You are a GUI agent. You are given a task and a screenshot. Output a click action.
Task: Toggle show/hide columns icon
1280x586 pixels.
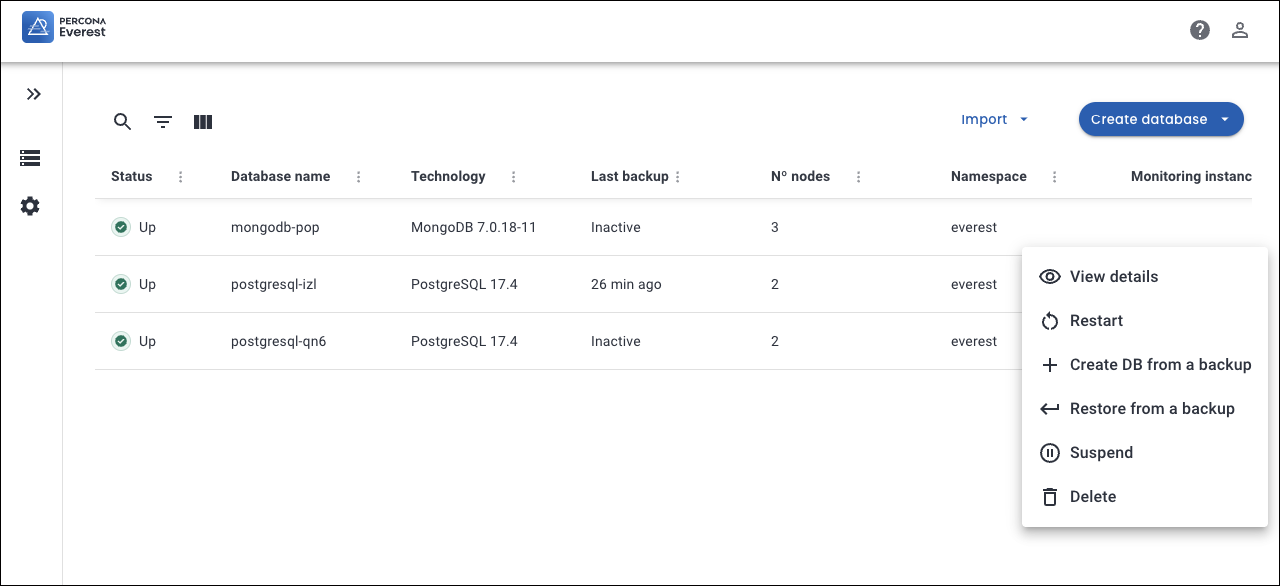click(203, 122)
